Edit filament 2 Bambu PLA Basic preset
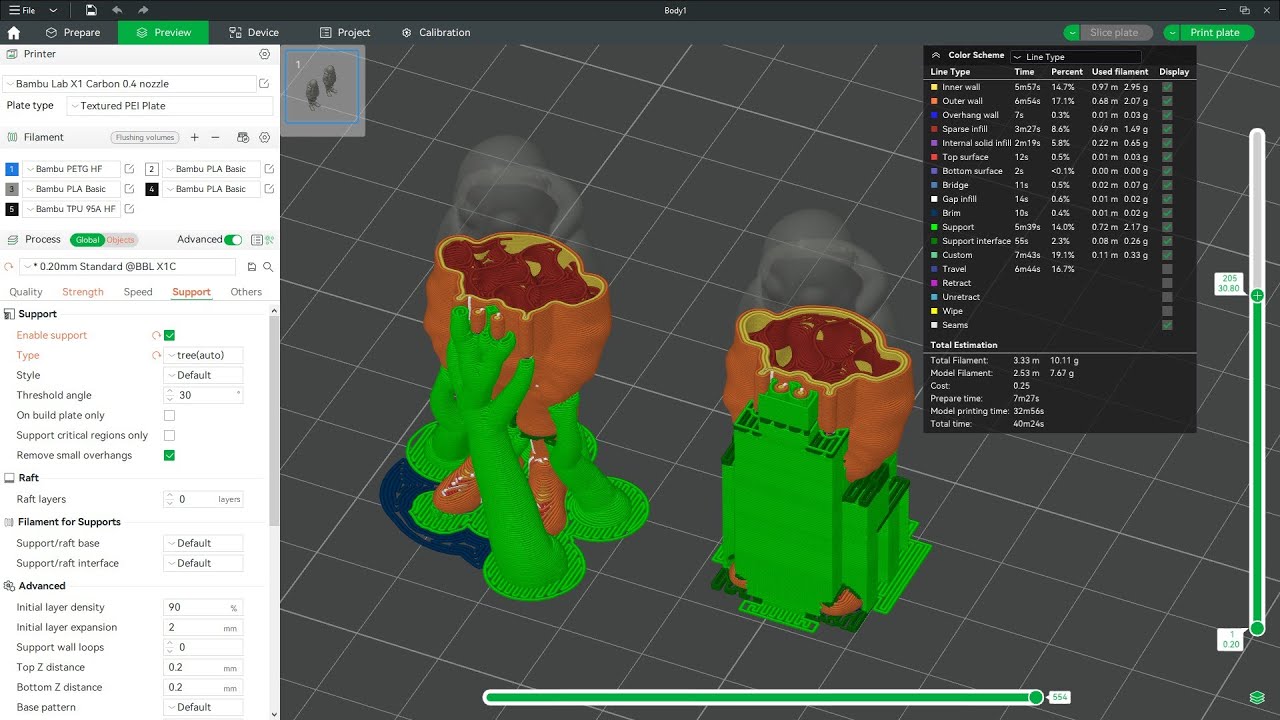Image resolution: width=1280 pixels, height=720 pixels. click(x=268, y=169)
